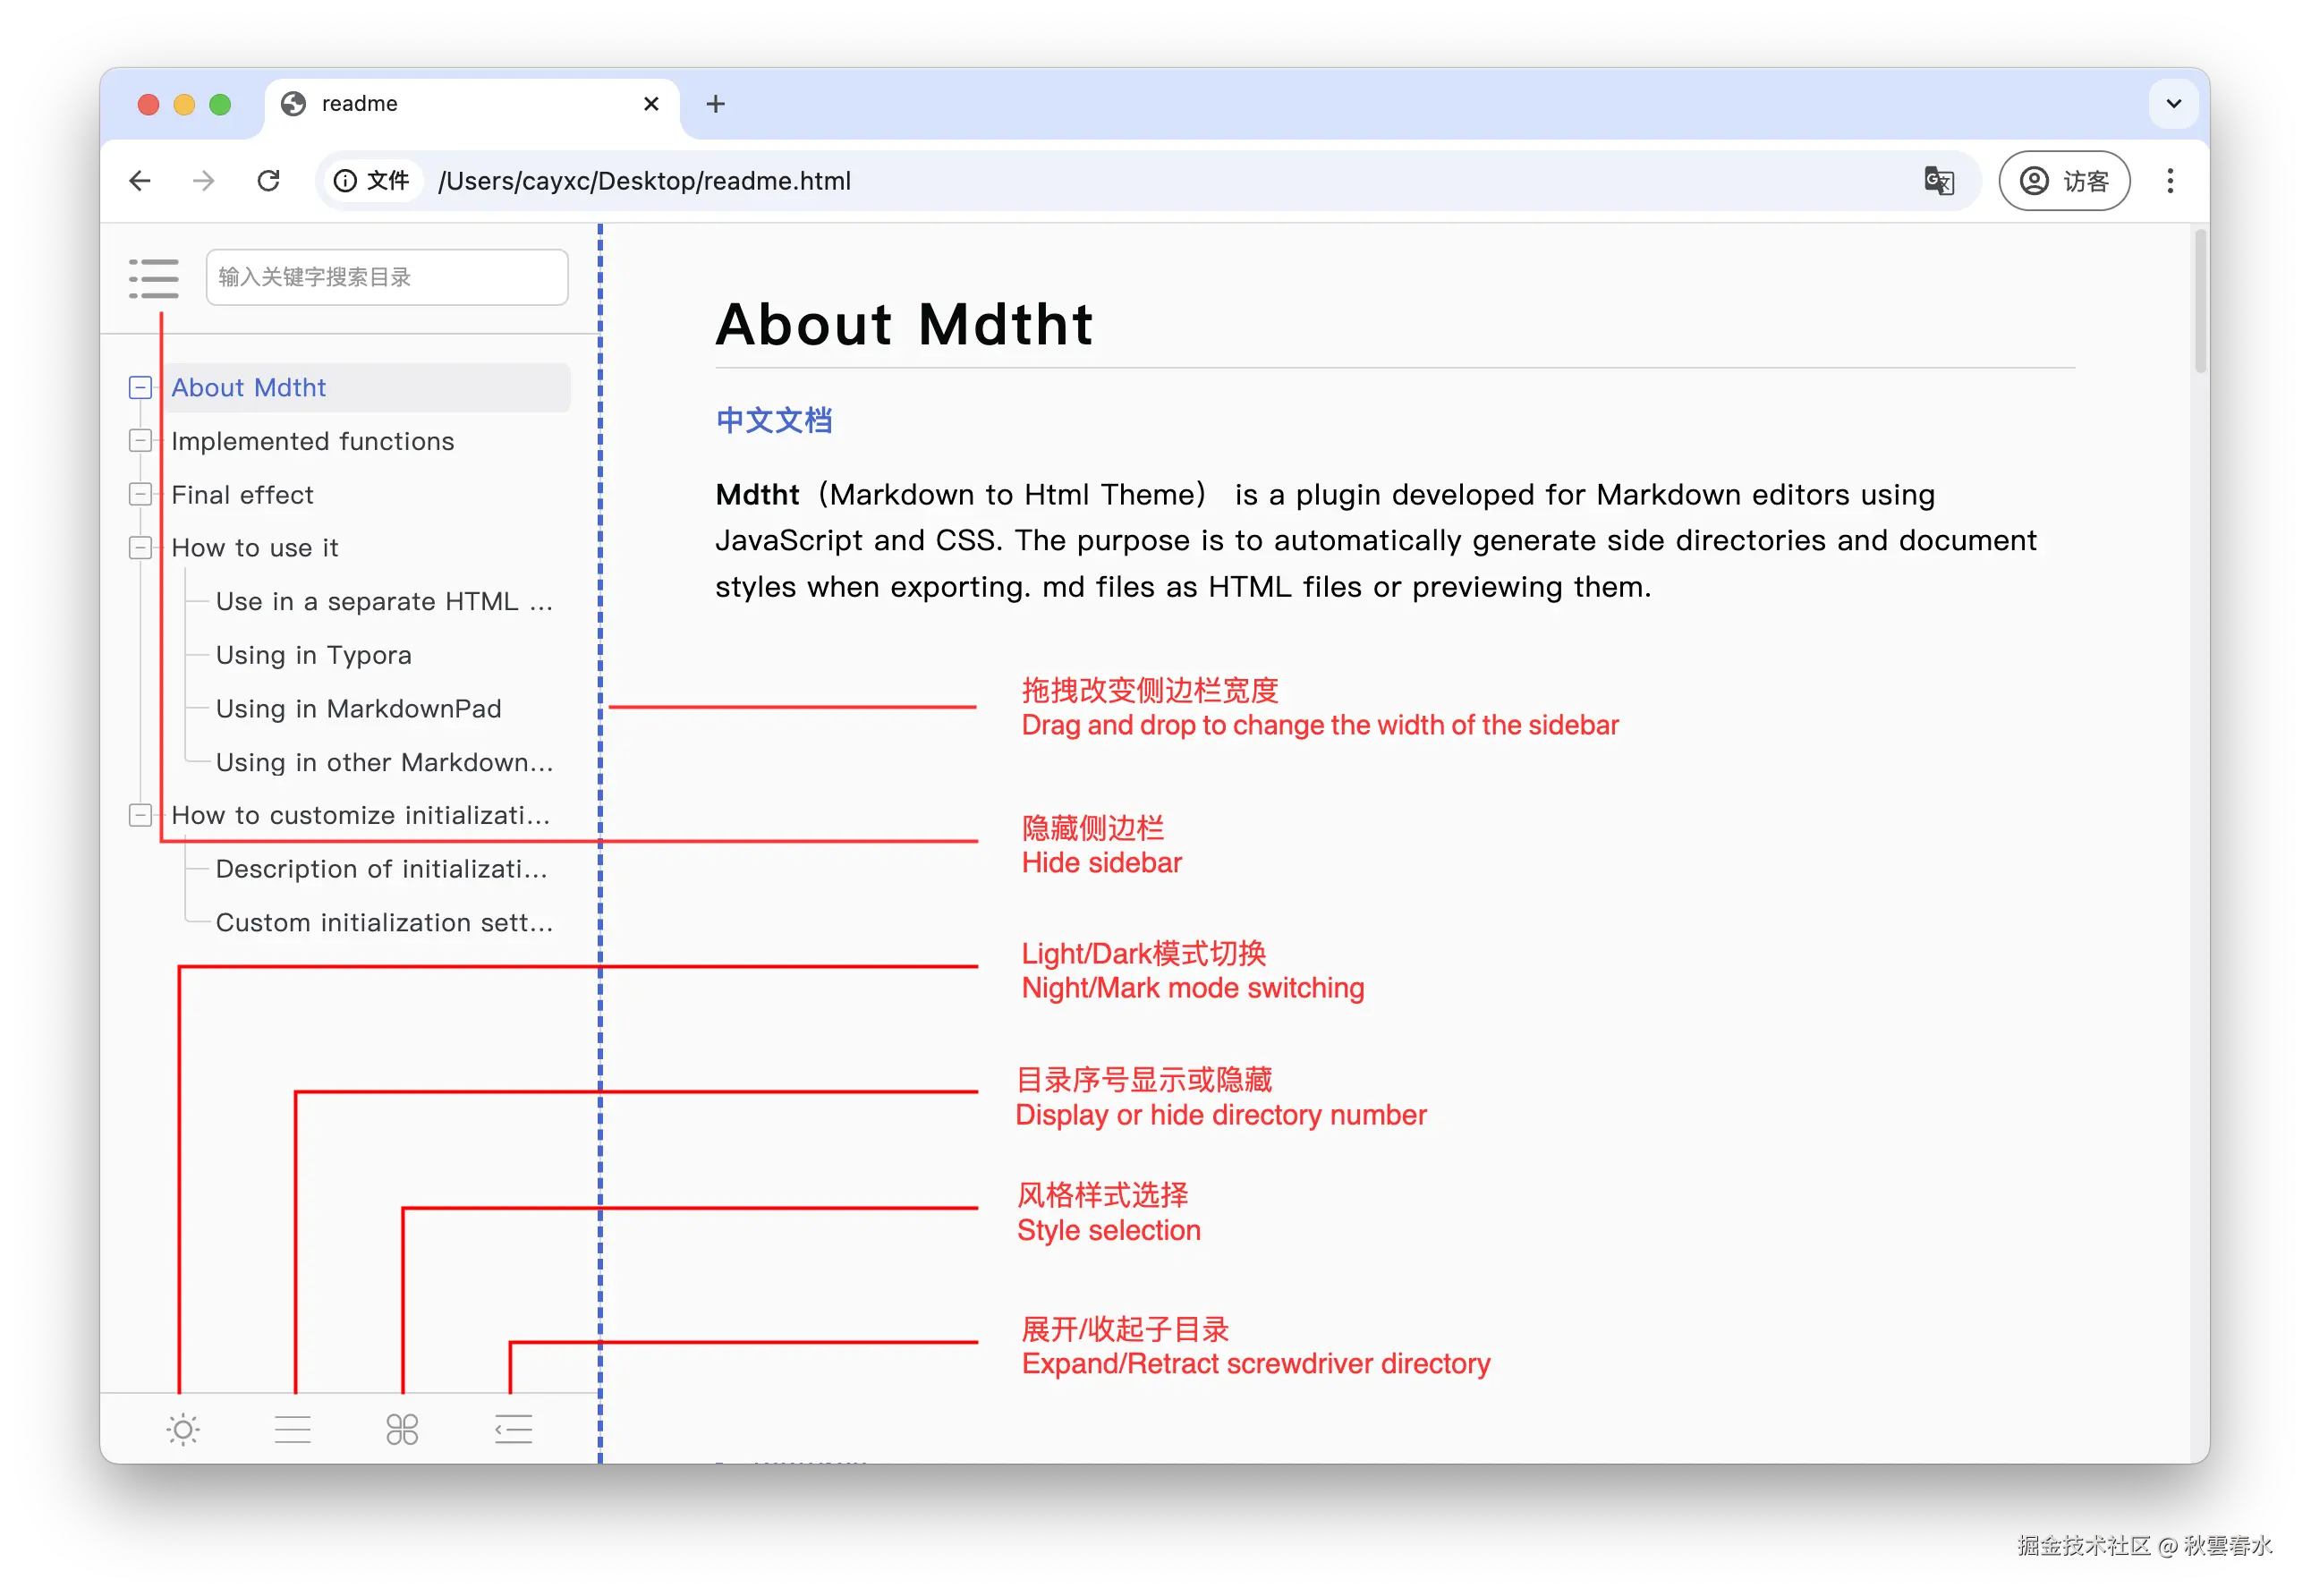
Task: Collapse the About Mdtht tree node
Action: click(x=140, y=388)
